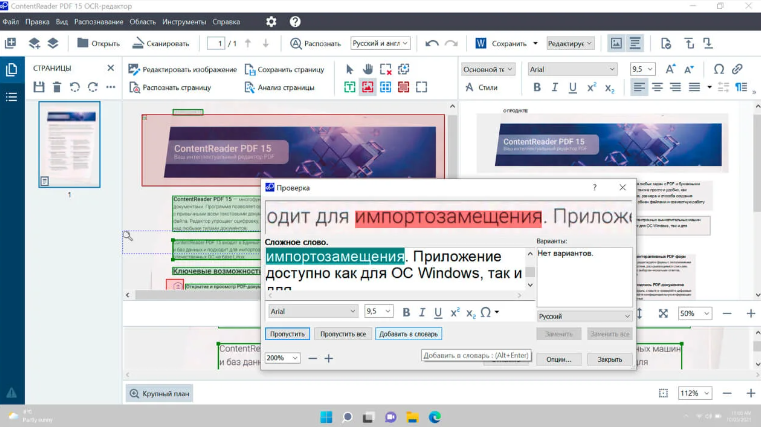
Task: Open paragraph style dropdown
Action: tap(487, 69)
